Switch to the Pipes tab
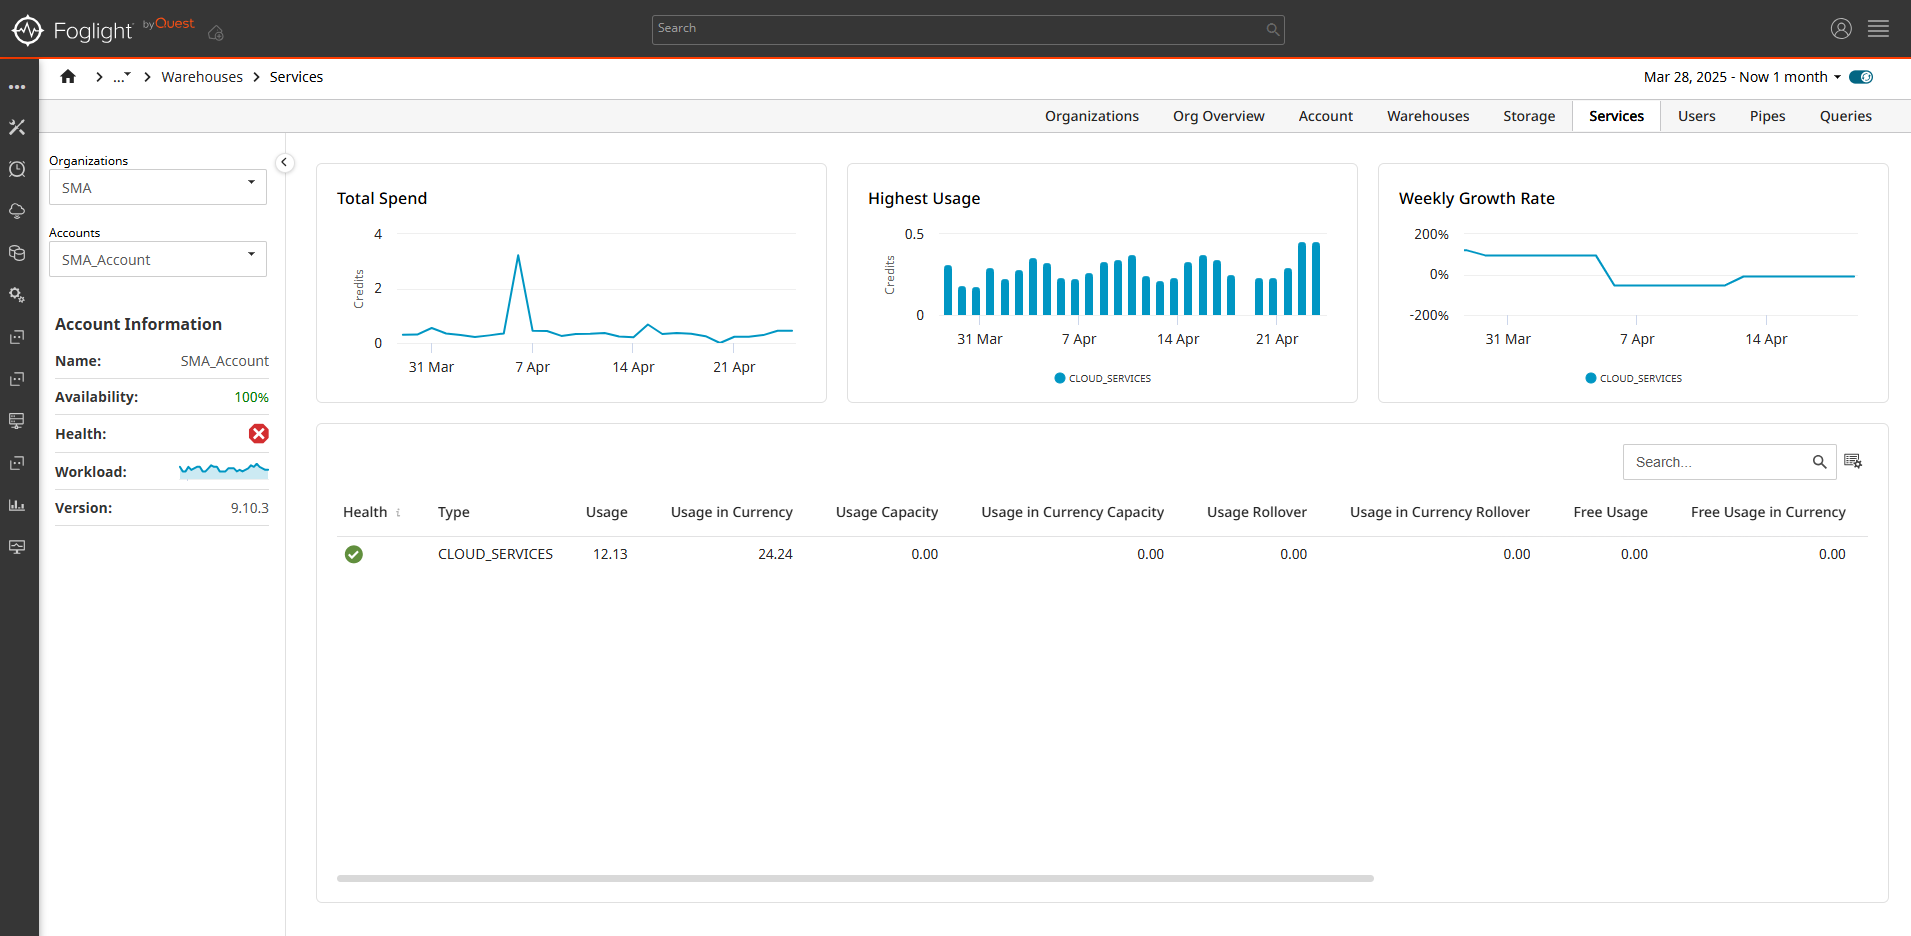 coord(1768,116)
